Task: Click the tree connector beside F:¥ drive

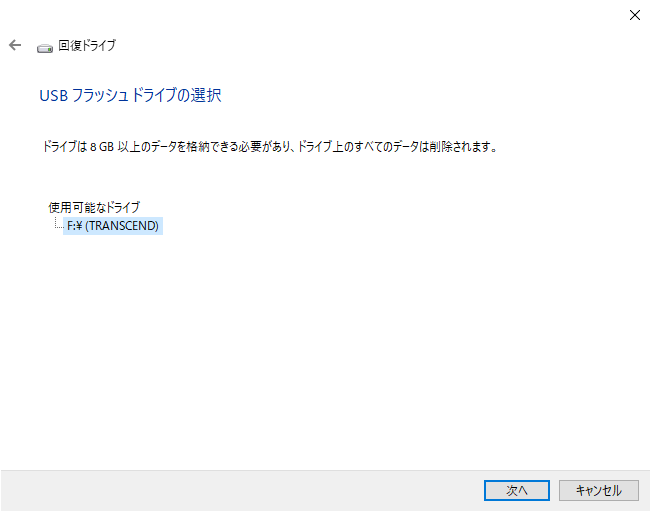Action: pos(59,223)
